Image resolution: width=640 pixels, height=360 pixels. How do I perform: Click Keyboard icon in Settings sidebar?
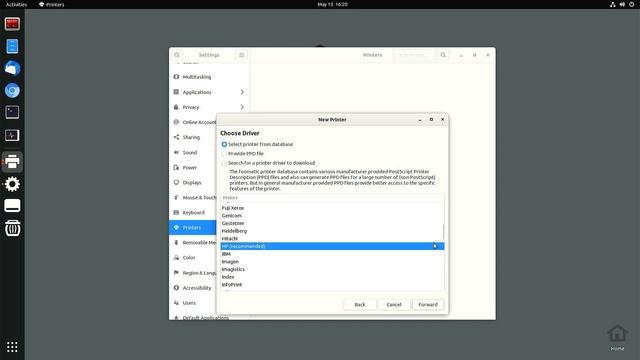tap(176, 212)
